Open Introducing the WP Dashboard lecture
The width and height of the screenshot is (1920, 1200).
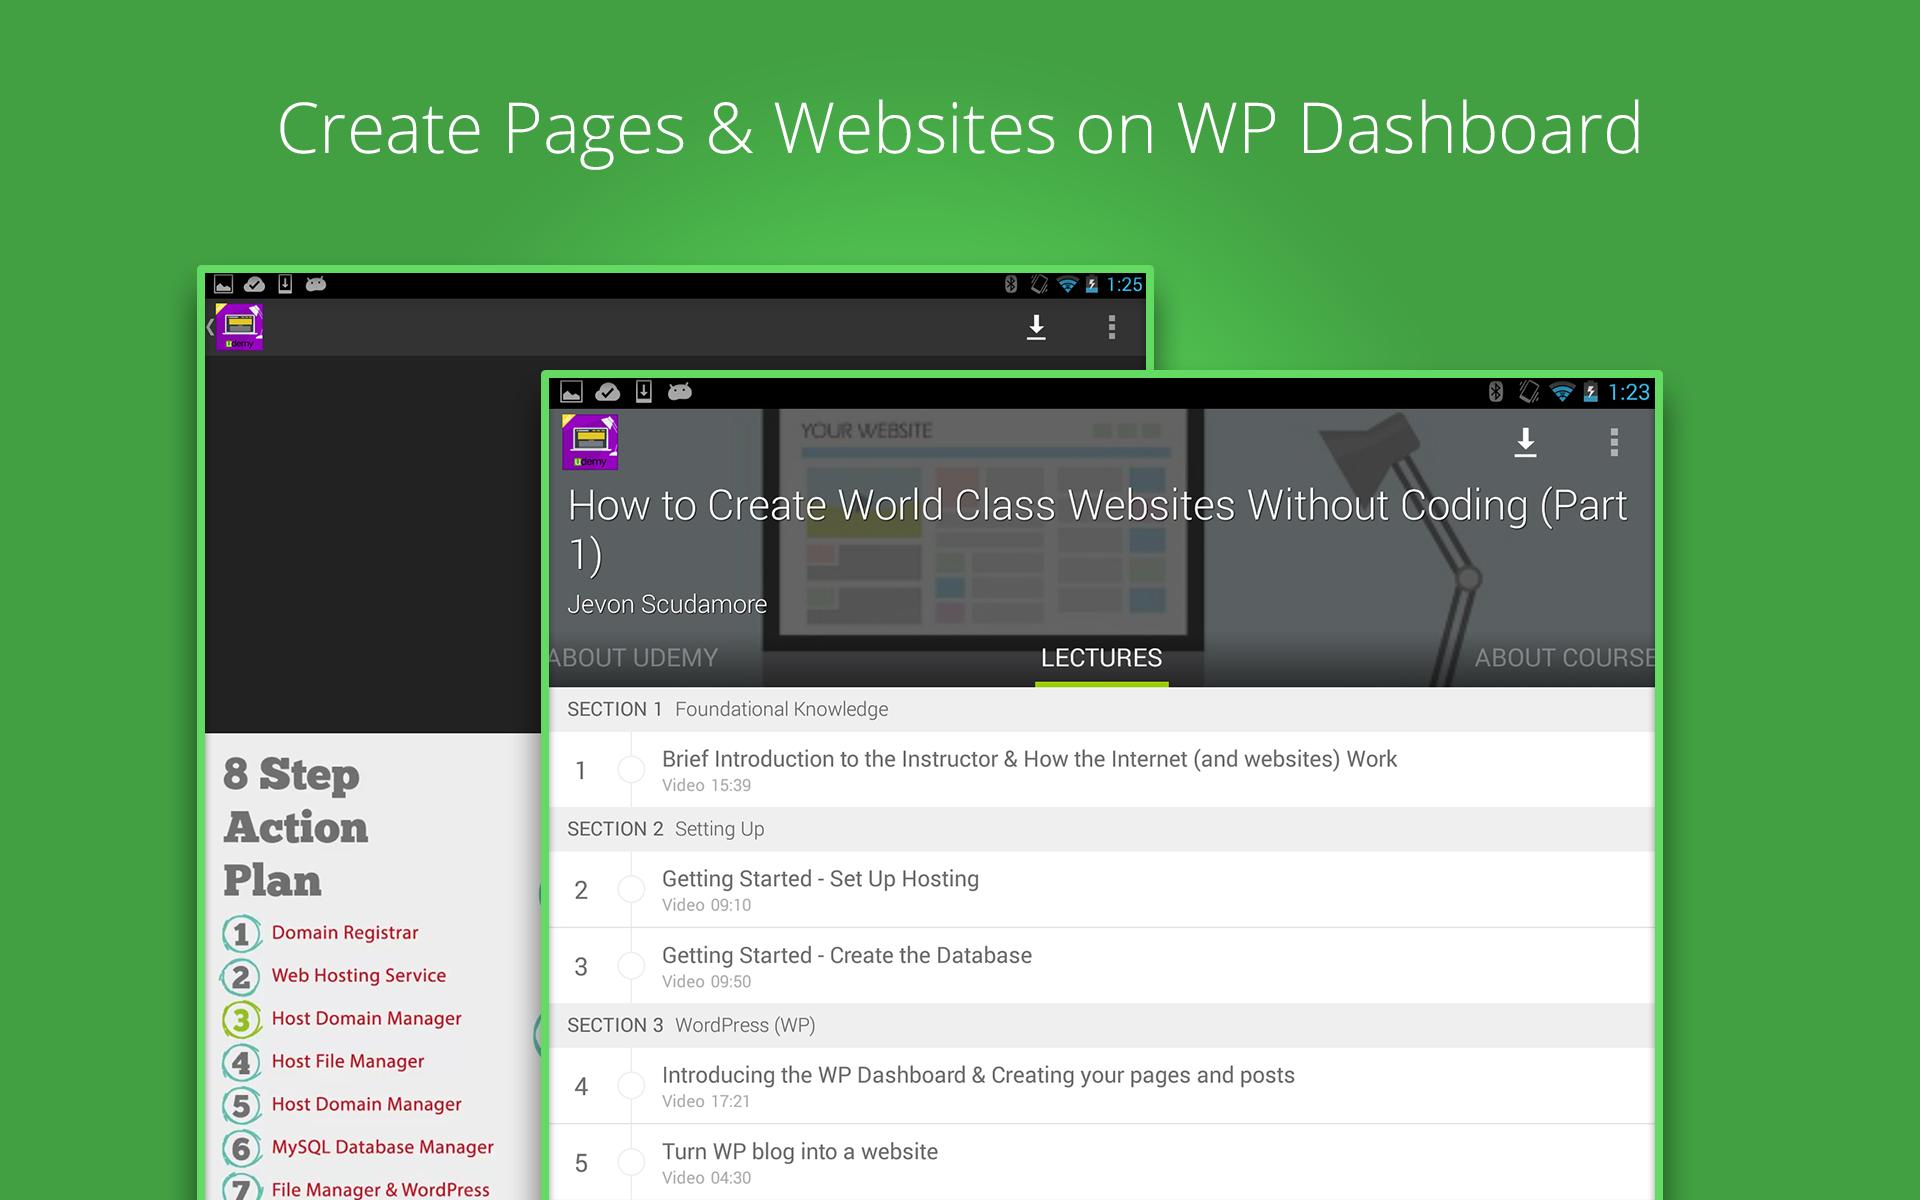click(977, 1076)
